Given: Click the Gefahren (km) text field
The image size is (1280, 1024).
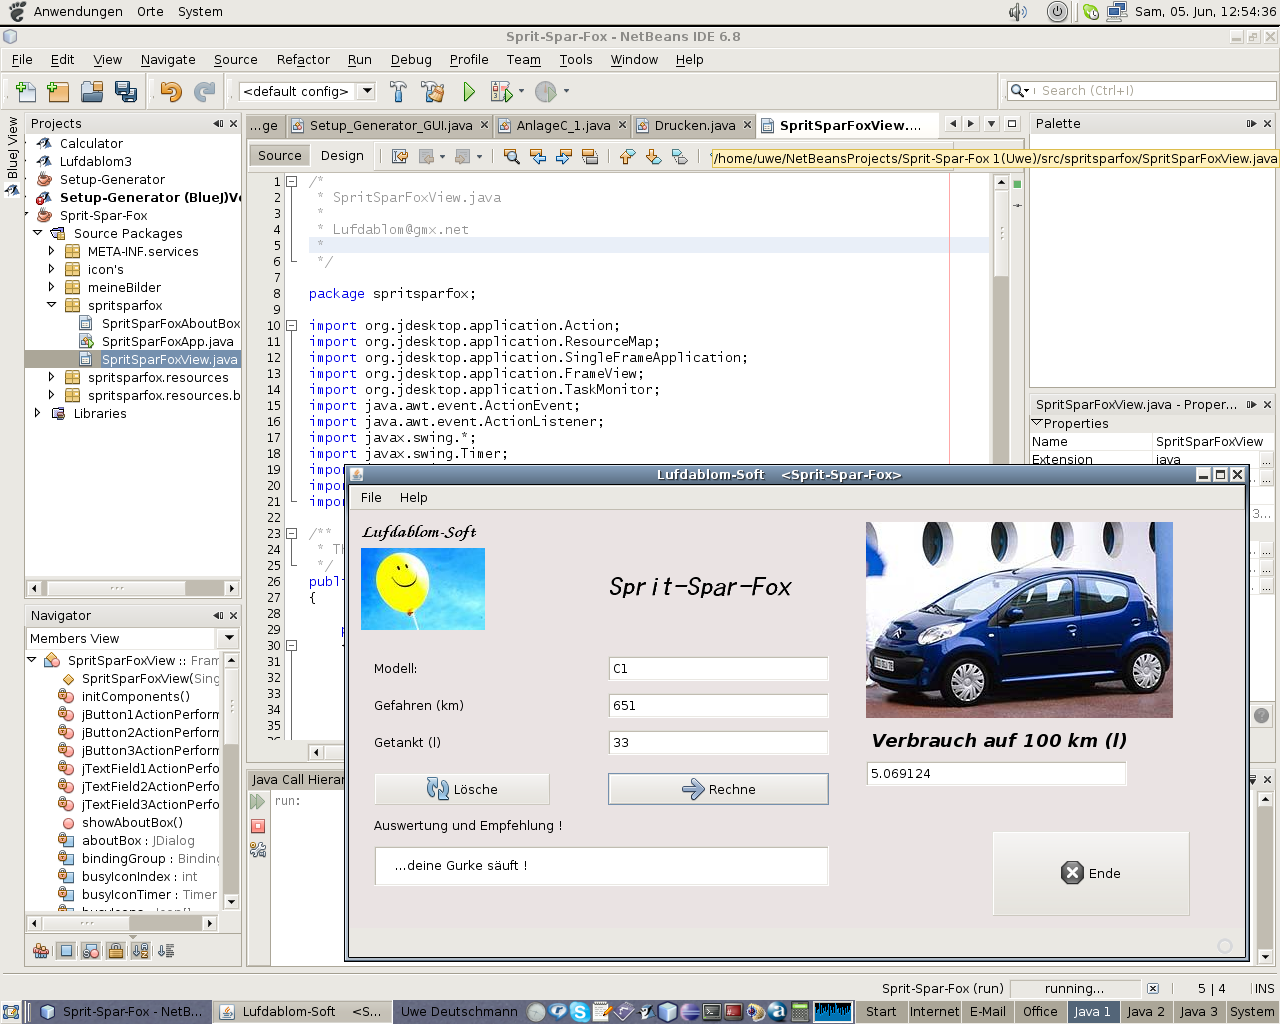Looking at the screenshot, I should click(x=718, y=705).
